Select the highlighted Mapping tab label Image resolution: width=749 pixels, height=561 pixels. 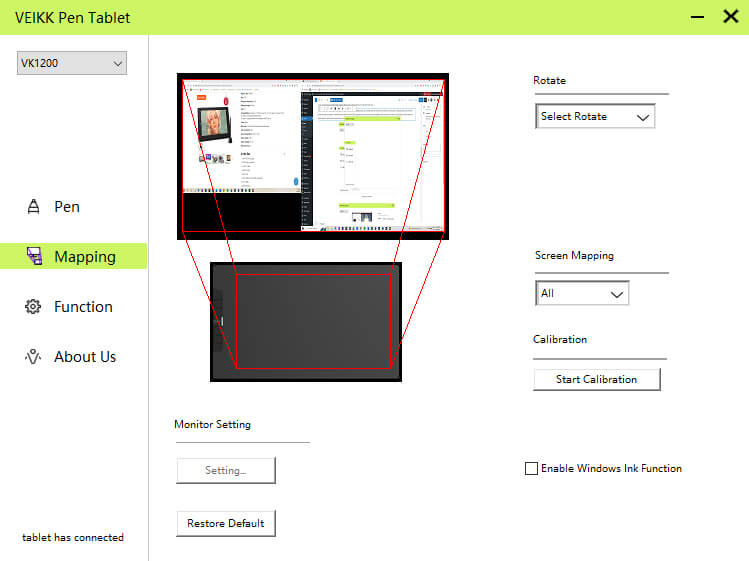pos(85,257)
